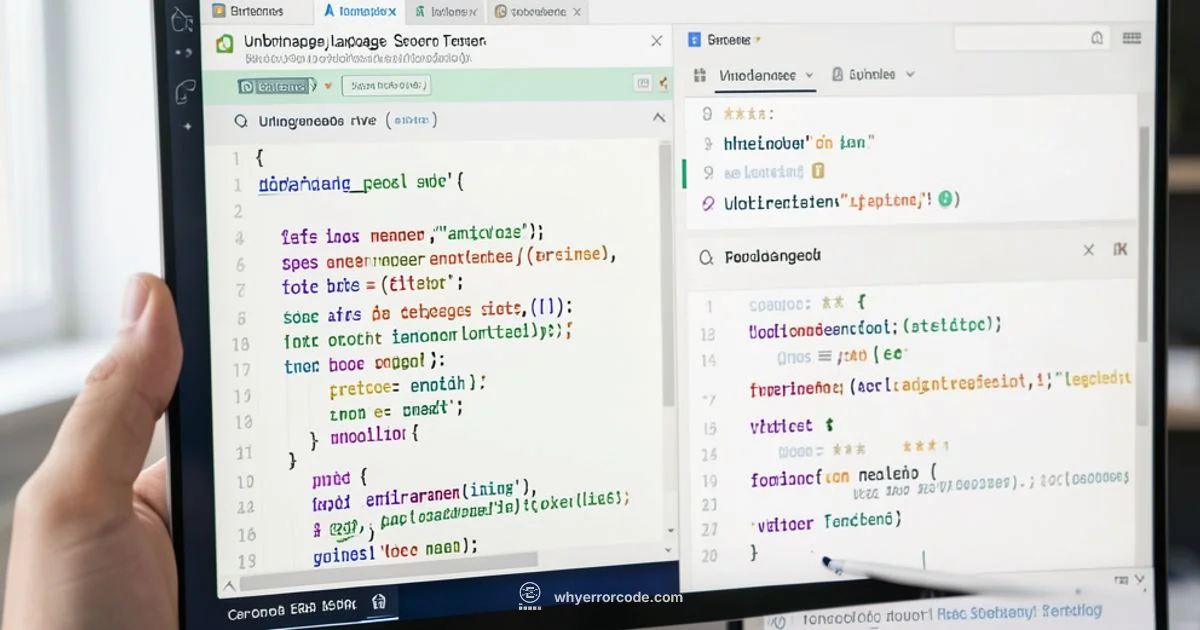Click the magnifier icon beside Foodaangeot
The image size is (1200, 630).
[x=707, y=258]
